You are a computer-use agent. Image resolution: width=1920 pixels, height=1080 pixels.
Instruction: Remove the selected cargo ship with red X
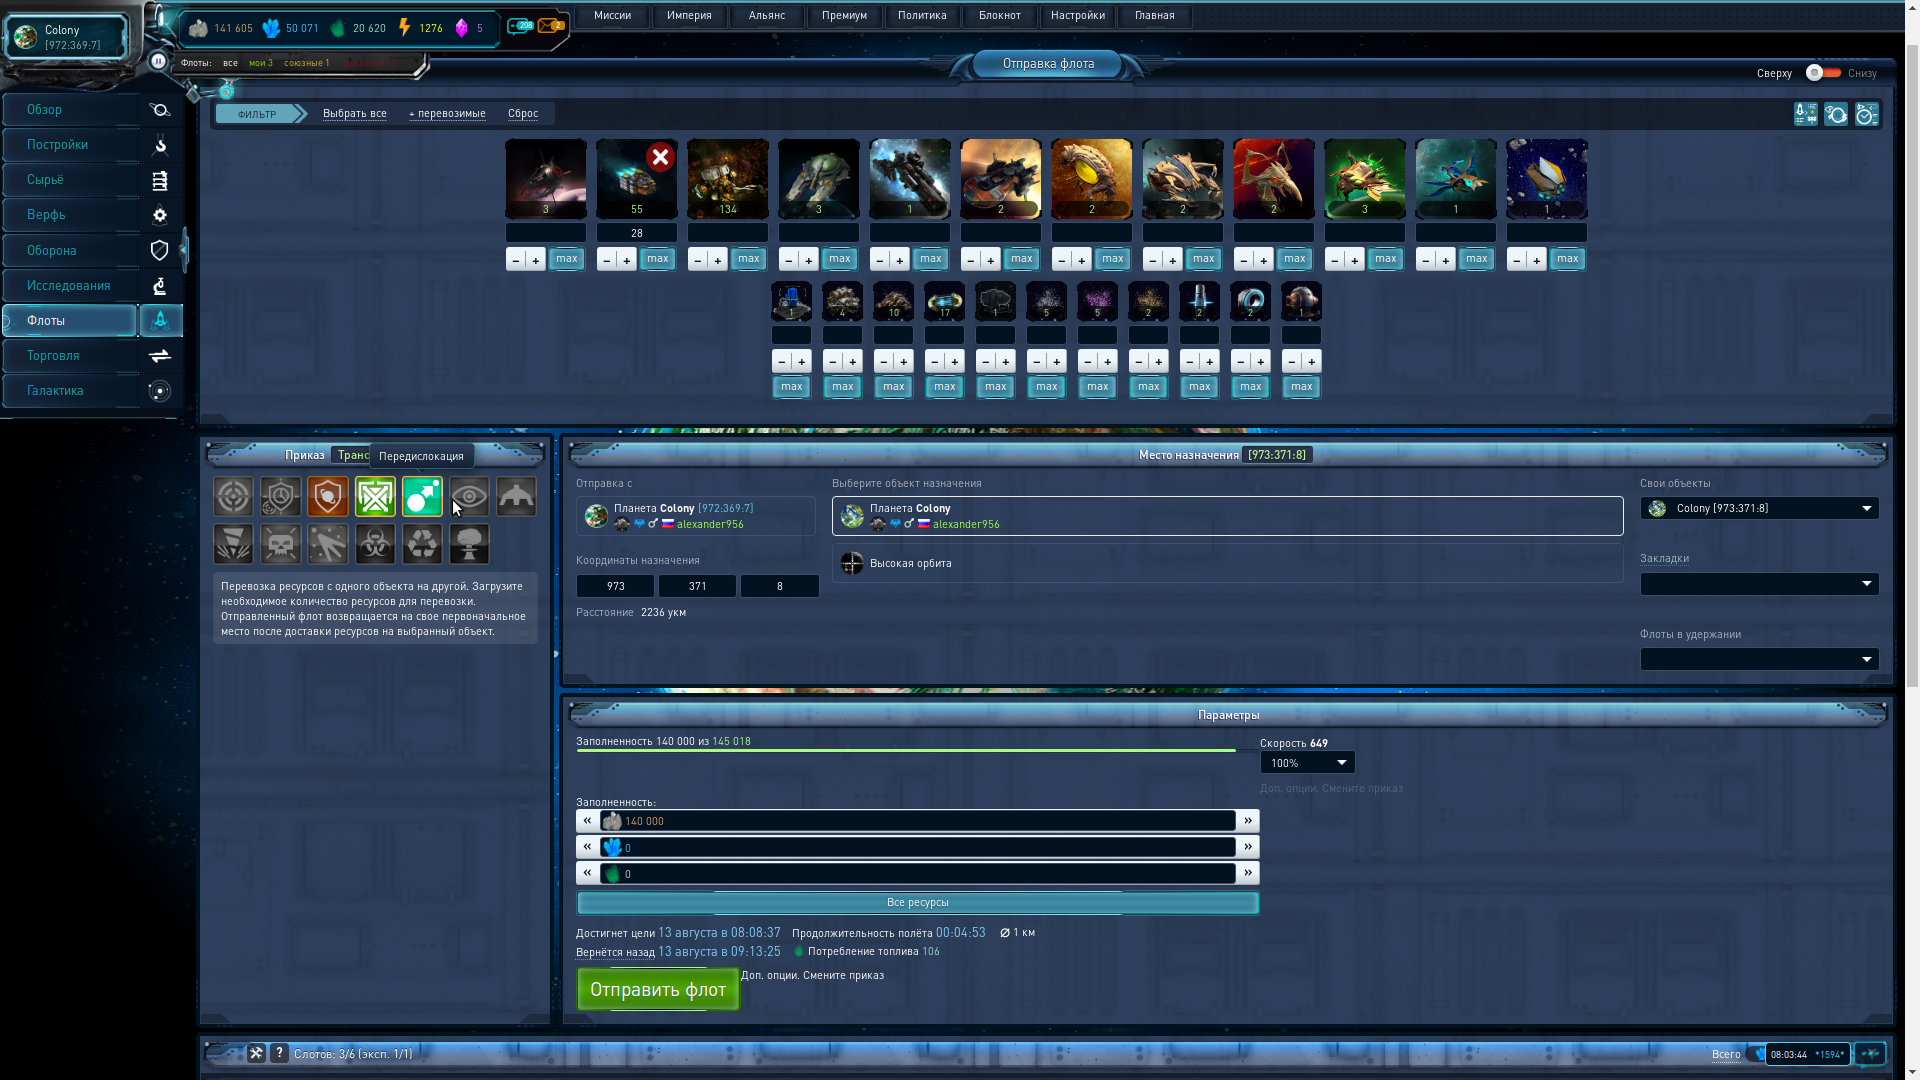(x=660, y=157)
